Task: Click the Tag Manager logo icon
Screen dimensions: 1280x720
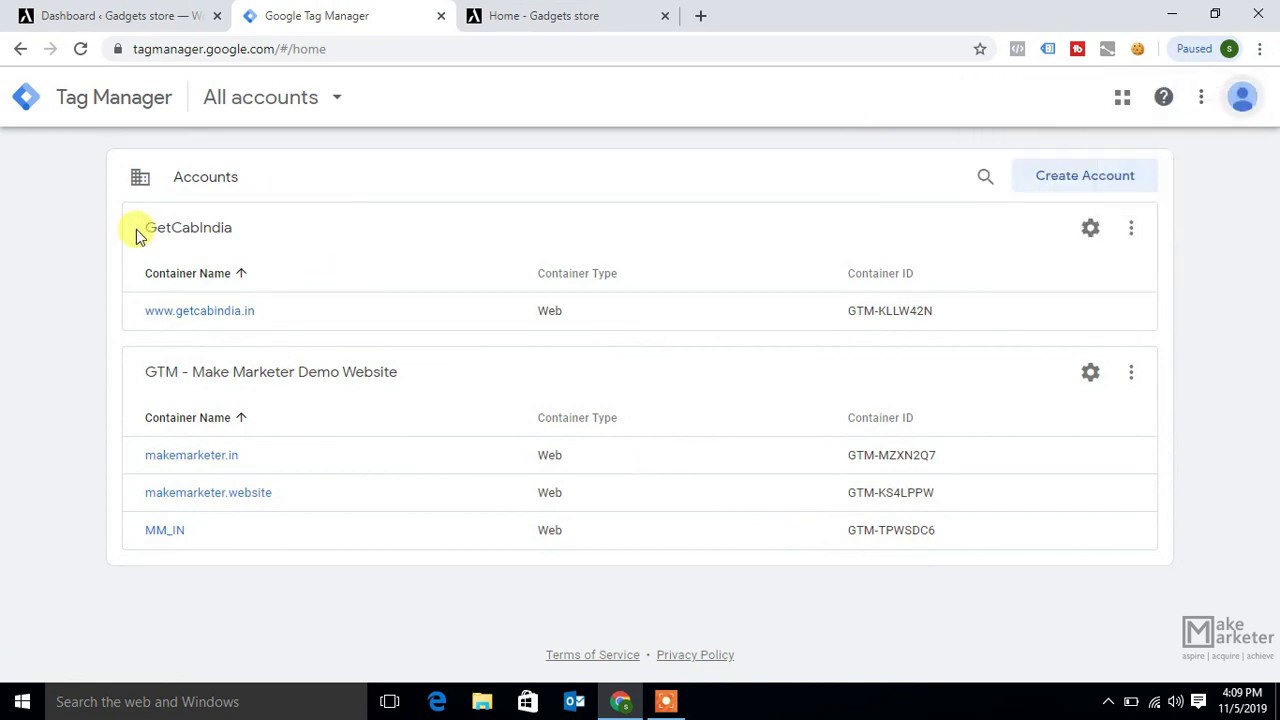Action: (26, 97)
